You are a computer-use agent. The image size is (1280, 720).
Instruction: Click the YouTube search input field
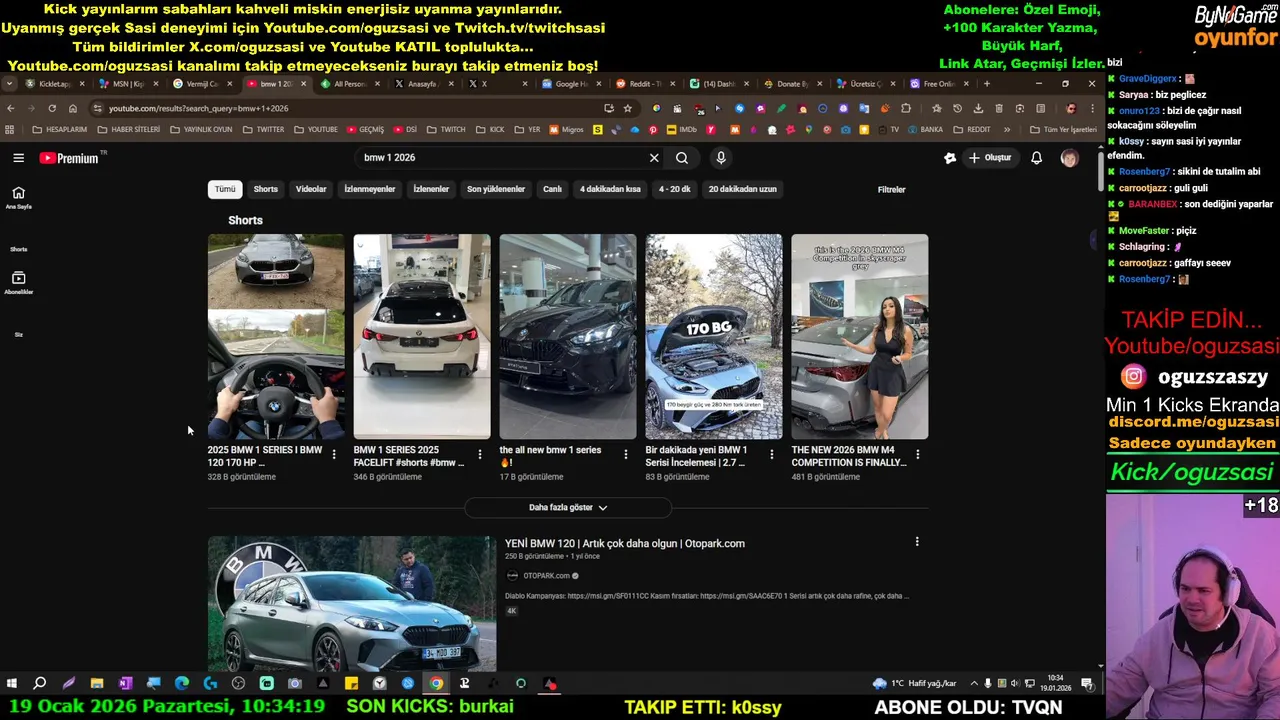505,158
